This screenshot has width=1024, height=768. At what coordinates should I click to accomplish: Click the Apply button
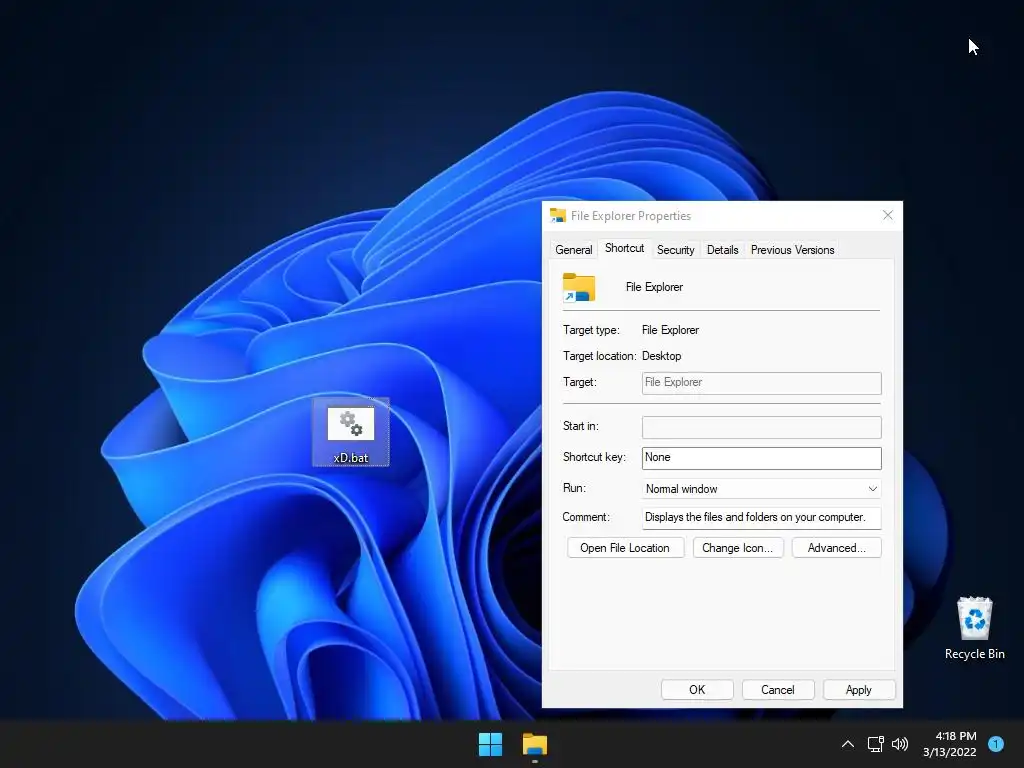858,690
